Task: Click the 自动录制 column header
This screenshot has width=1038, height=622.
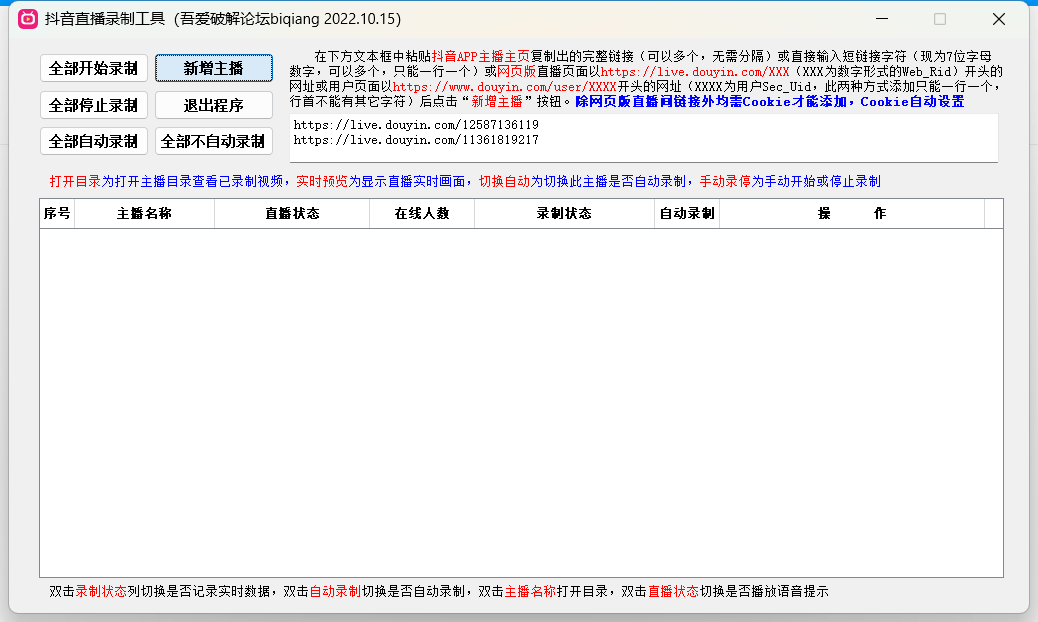Action: [687, 214]
